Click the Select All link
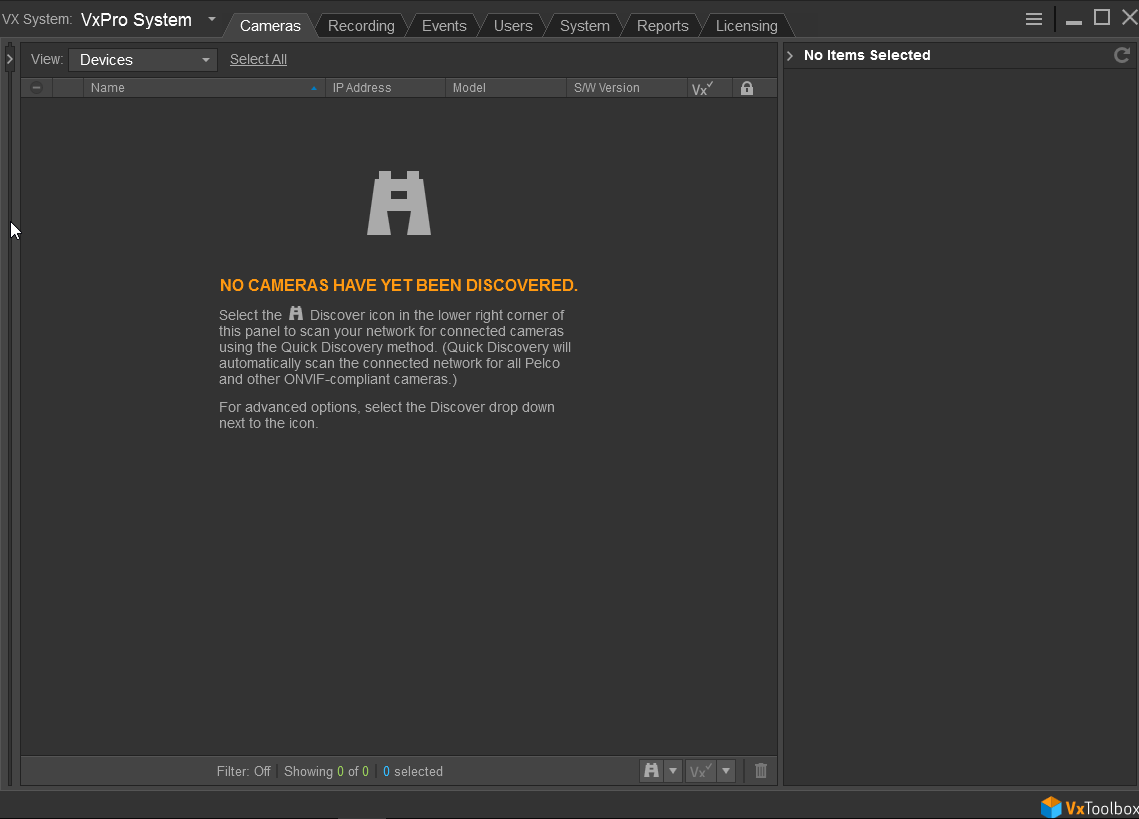The width and height of the screenshot is (1139, 819). point(258,59)
